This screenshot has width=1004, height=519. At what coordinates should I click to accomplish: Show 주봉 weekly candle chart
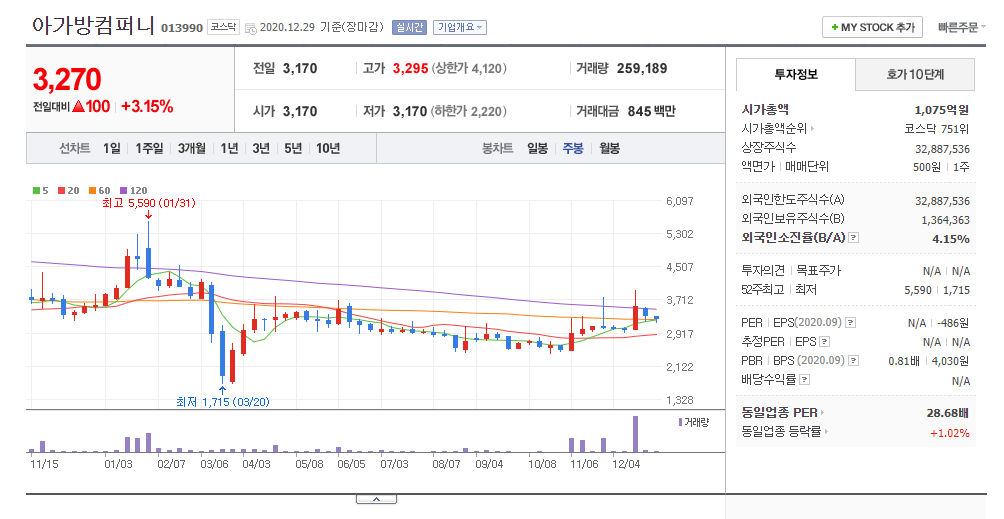(x=573, y=148)
